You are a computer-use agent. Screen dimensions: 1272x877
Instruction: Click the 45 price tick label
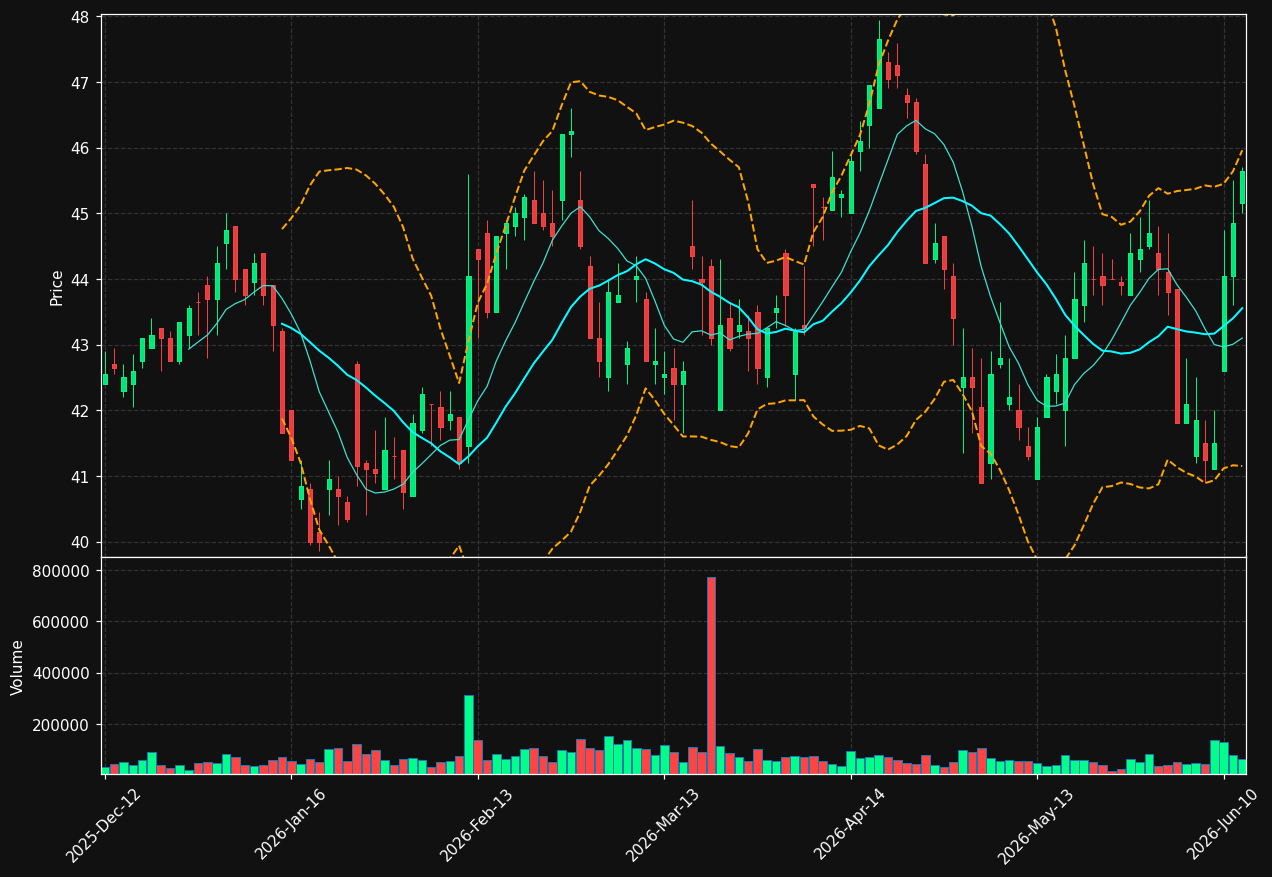[x=80, y=214]
